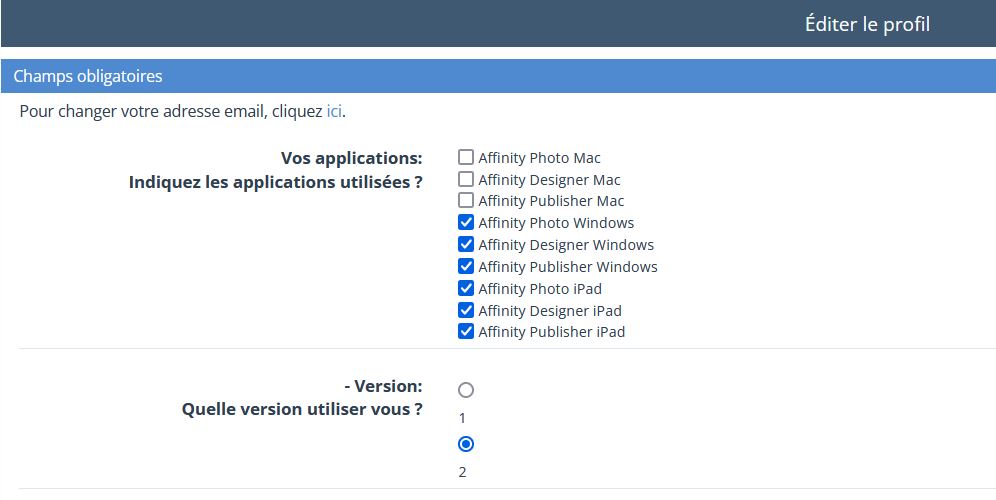Viewport: 996px width, 500px height.
Task: Click the 'Affinity Designer Windows' label text
Action: pos(566,245)
